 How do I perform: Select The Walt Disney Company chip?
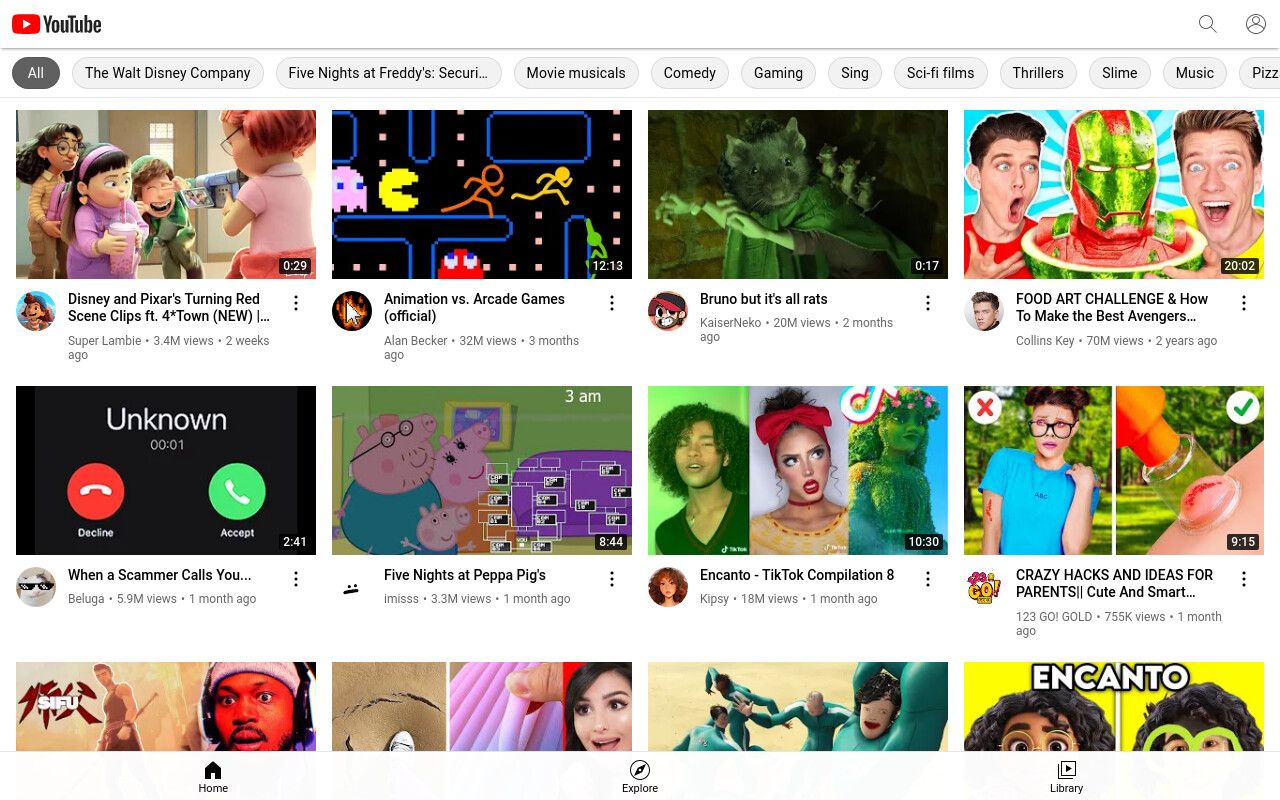(x=168, y=73)
